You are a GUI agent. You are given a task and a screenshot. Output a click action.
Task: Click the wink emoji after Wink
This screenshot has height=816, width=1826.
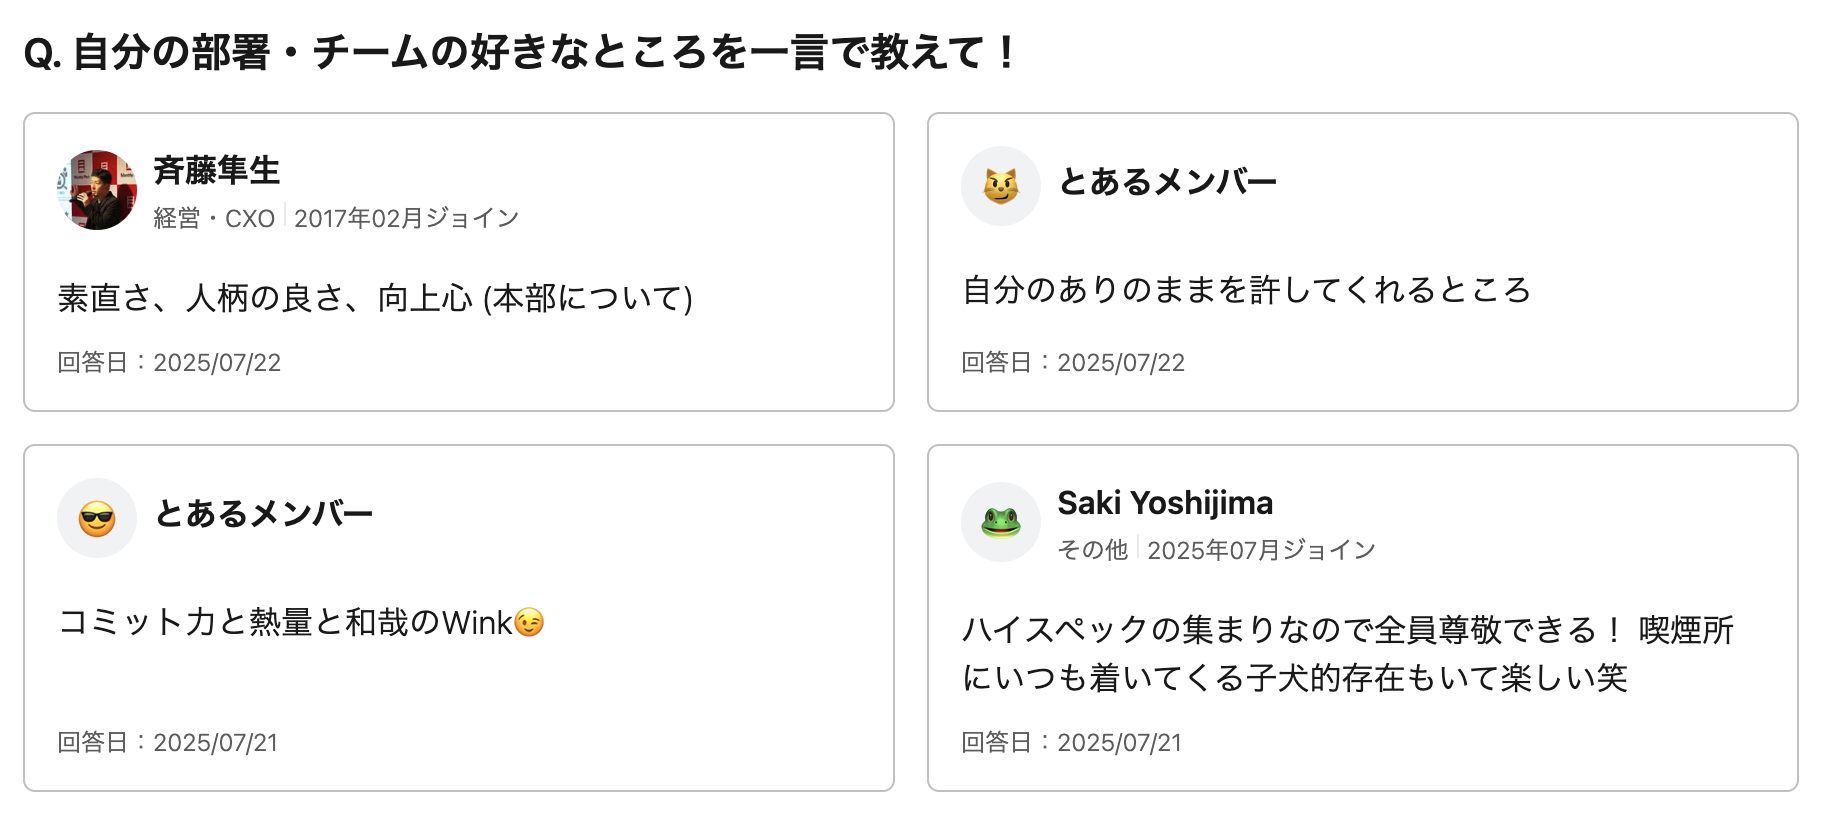(529, 622)
